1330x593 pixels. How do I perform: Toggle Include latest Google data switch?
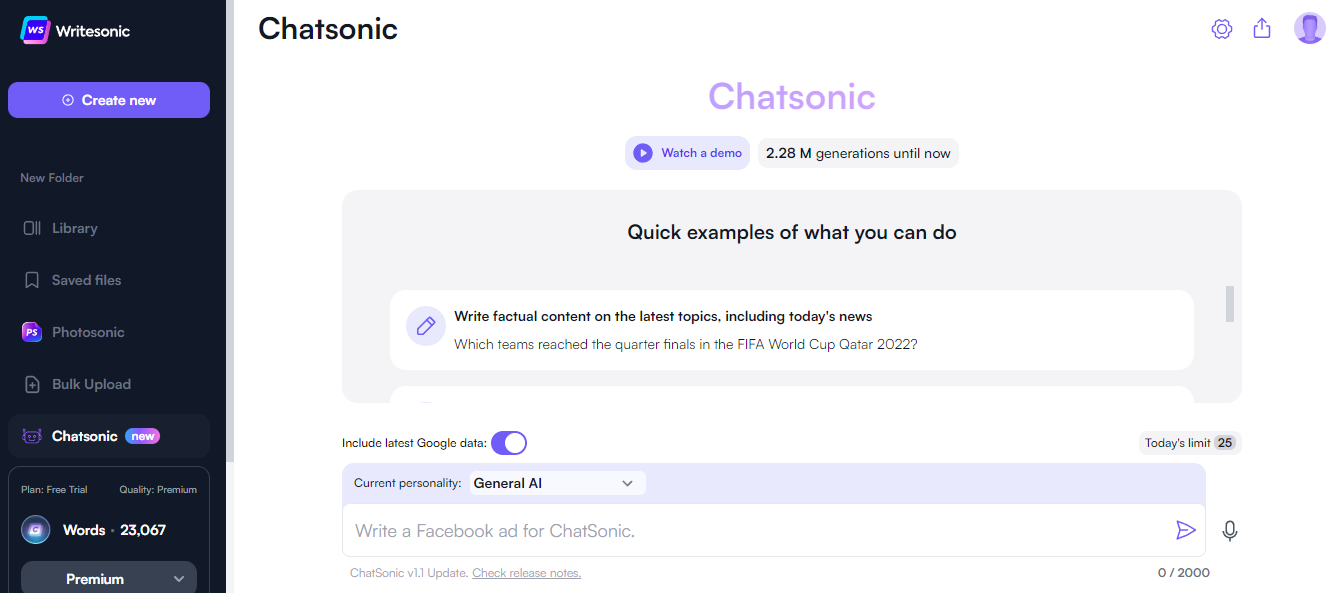pos(509,443)
